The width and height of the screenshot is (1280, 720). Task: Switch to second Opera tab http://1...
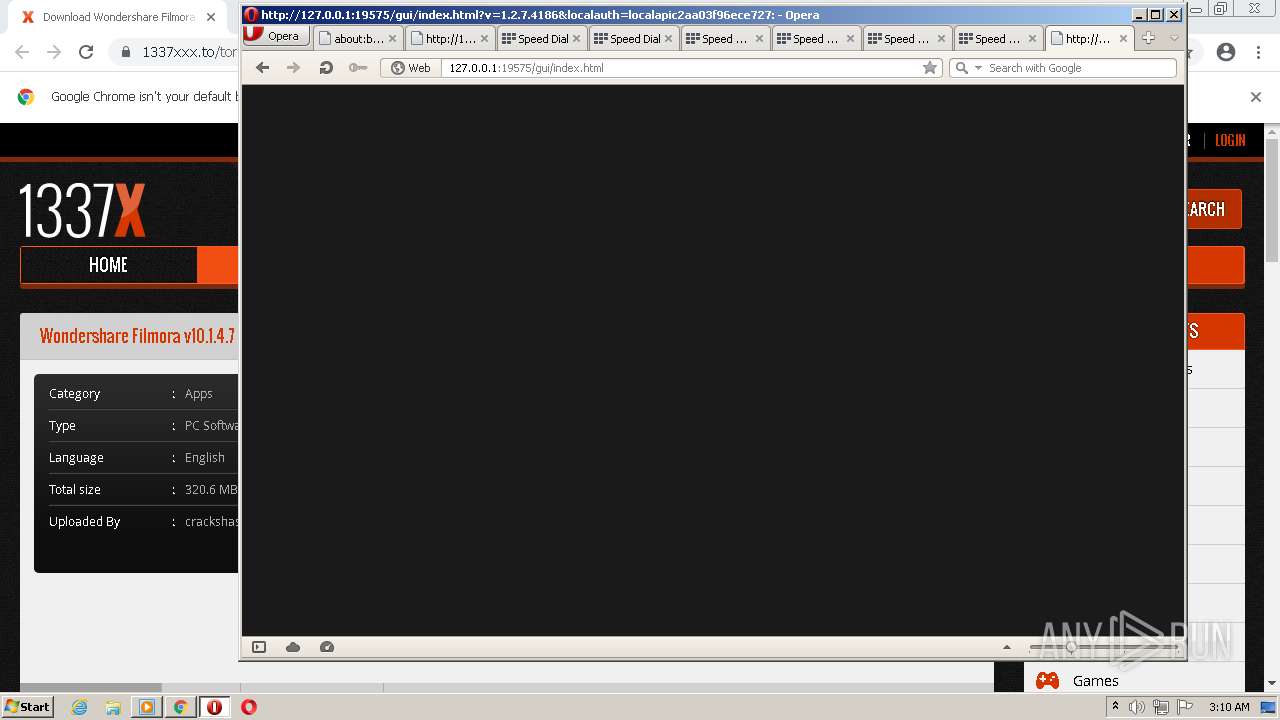tap(450, 39)
